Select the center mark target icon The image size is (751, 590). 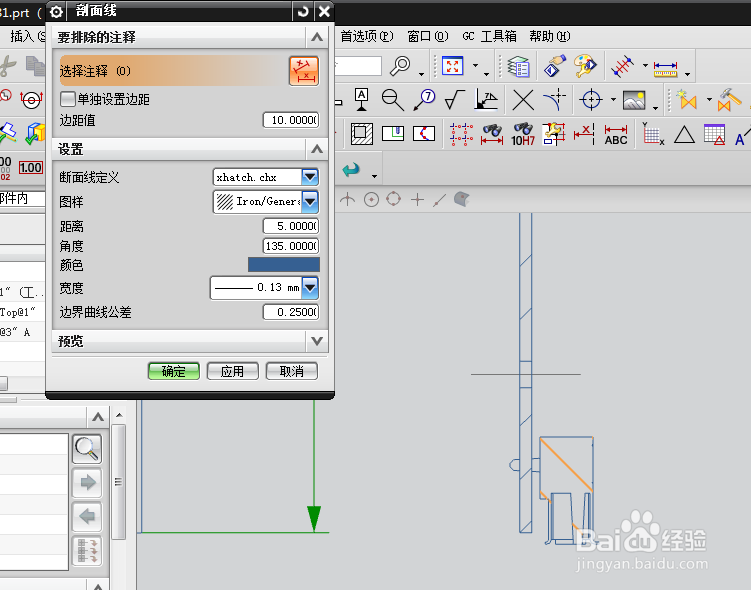[591, 100]
